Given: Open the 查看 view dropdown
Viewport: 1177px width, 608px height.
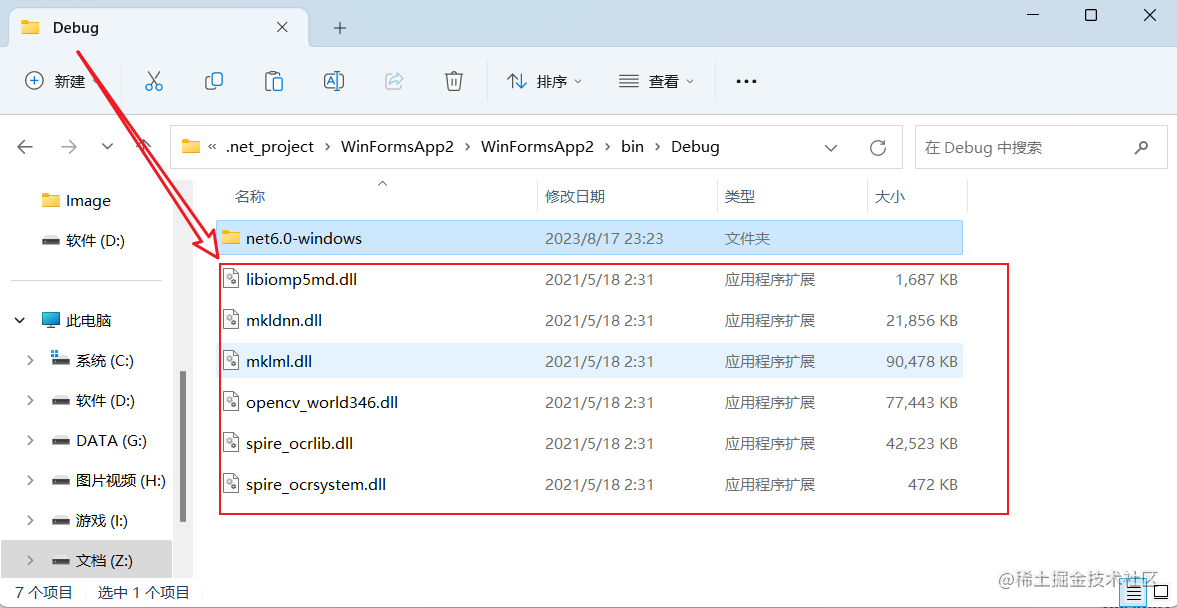Looking at the screenshot, I should coord(657,81).
